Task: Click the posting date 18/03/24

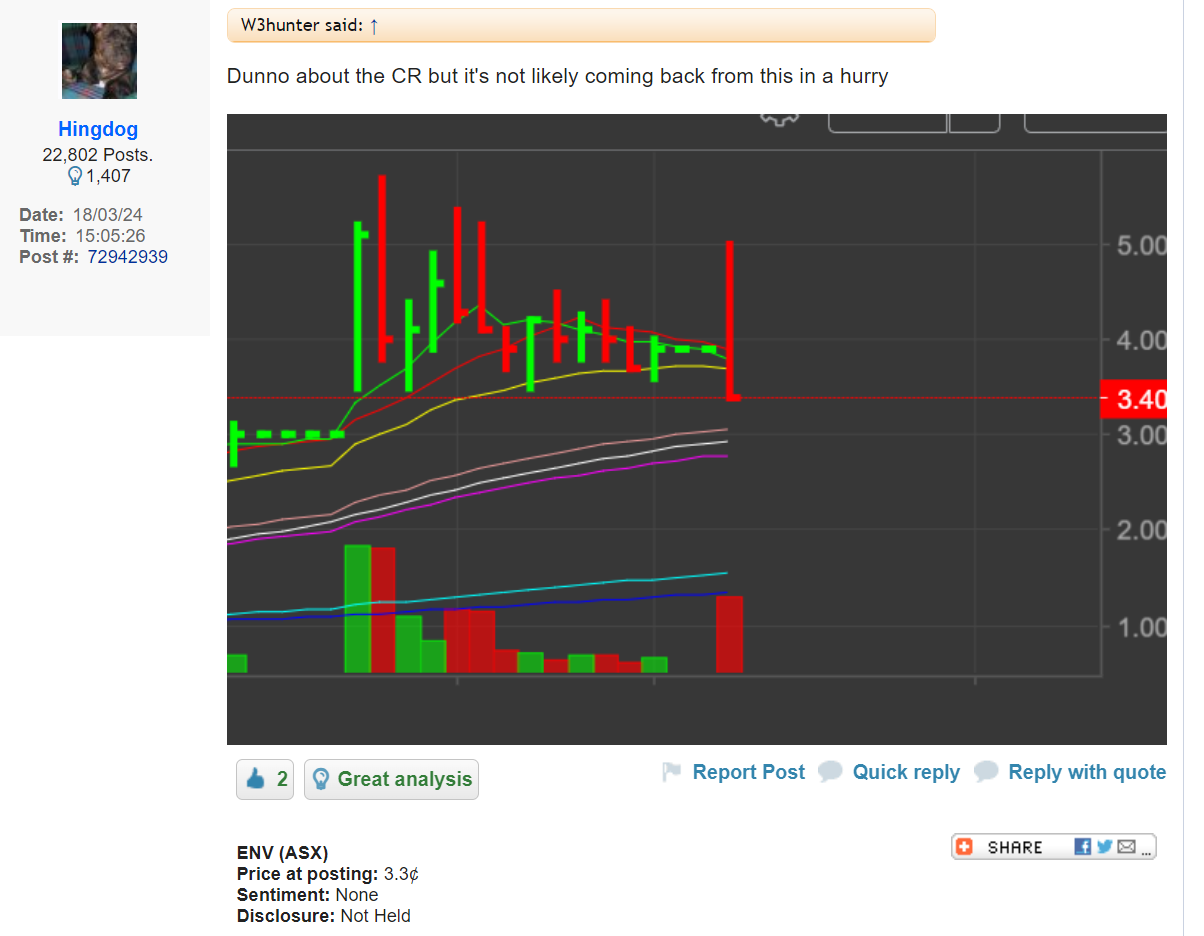Action: click(108, 215)
